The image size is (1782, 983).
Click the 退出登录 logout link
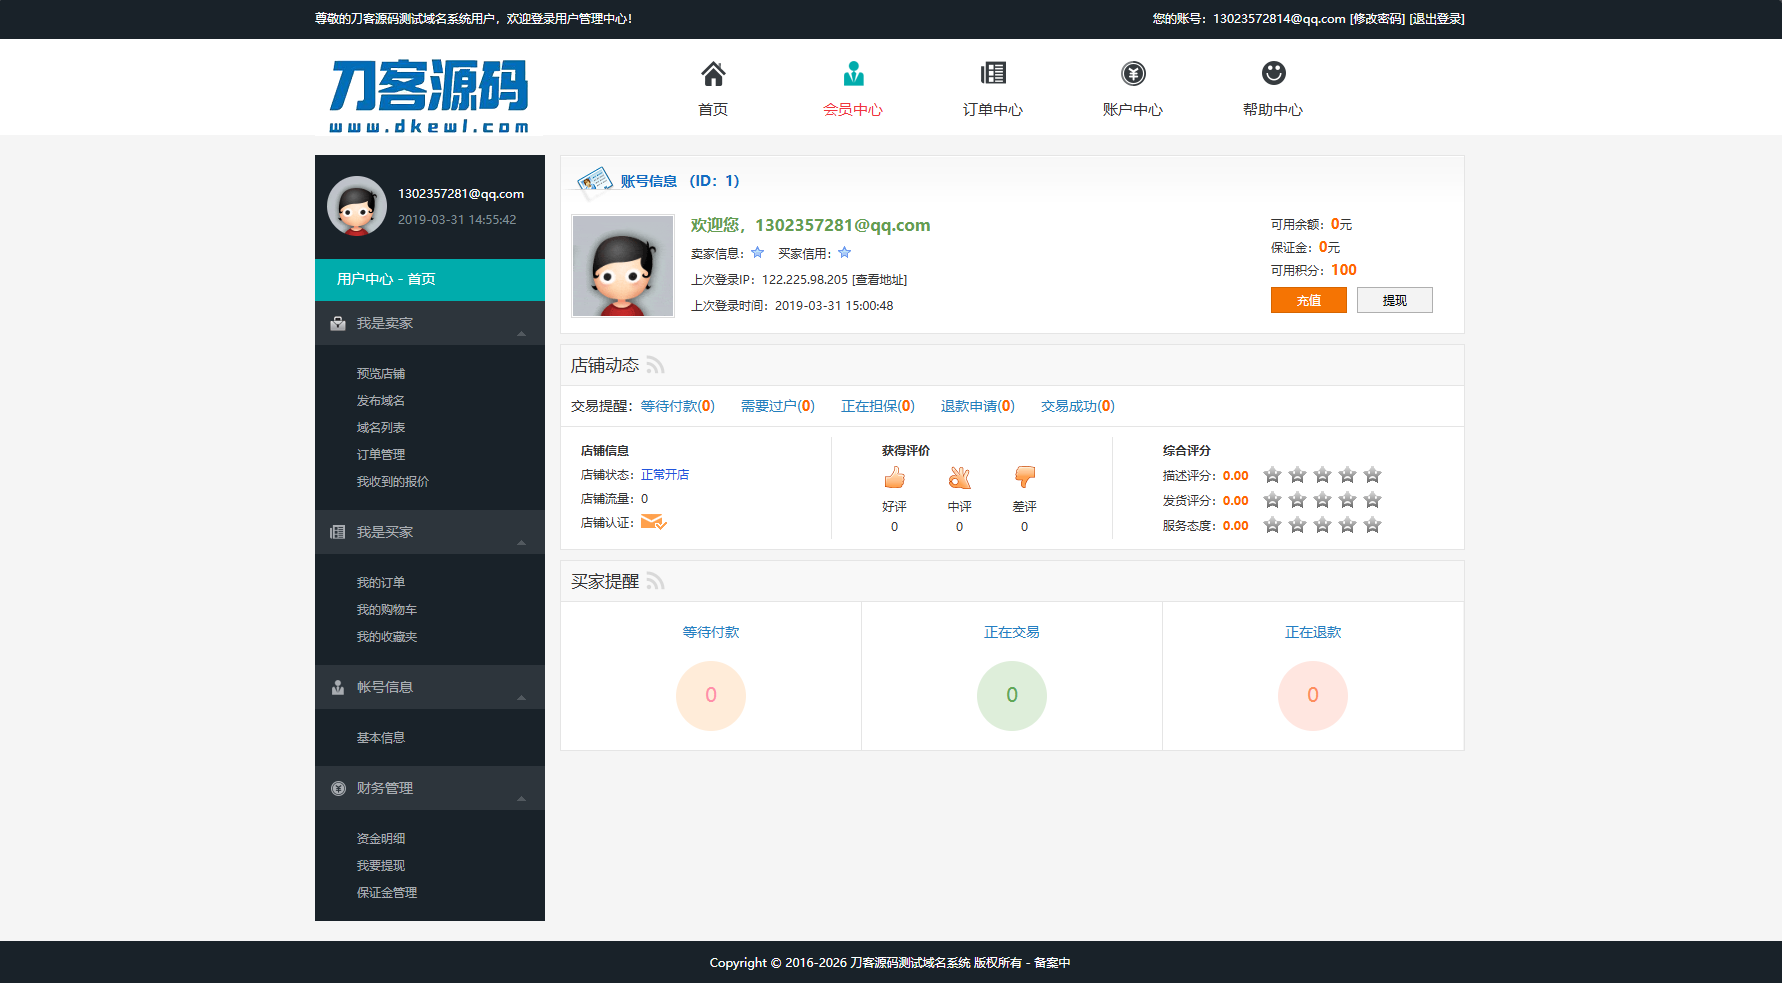tap(1437, 18)
